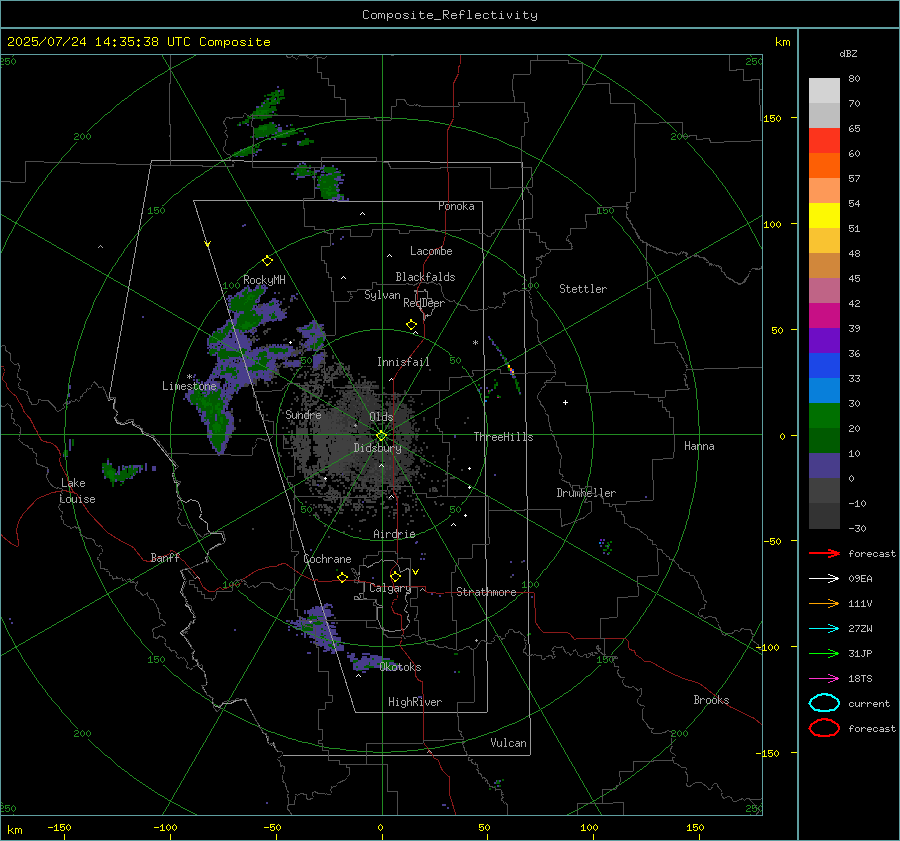Click the asterisk marker above Limestone
This screenshot has height=841, width=900.
(189, 377)
